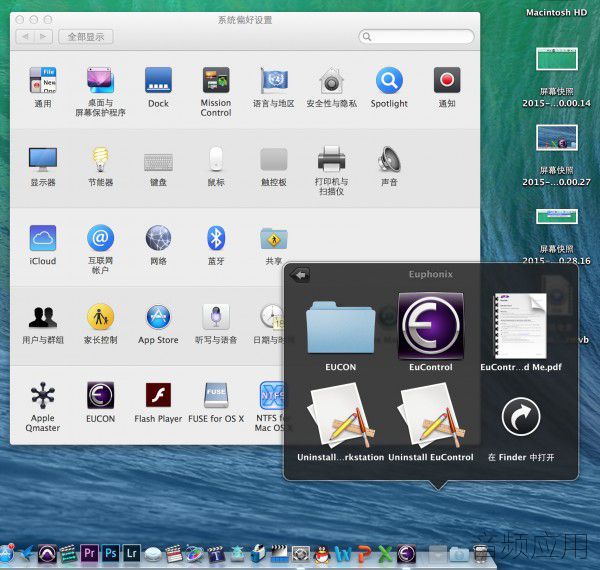Open 声音 (Sound) preferences
The width and height of the screenshot is (600, 570).
click(389, 159)
